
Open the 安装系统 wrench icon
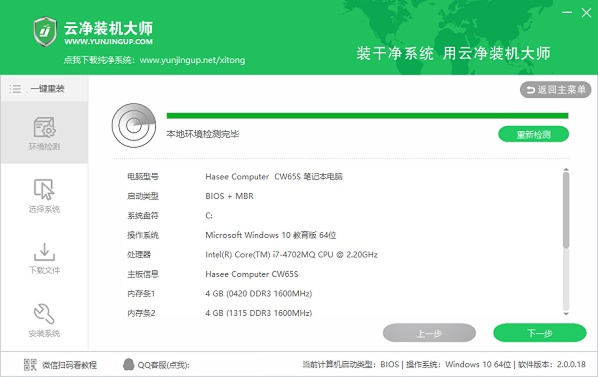click(44, 314)
